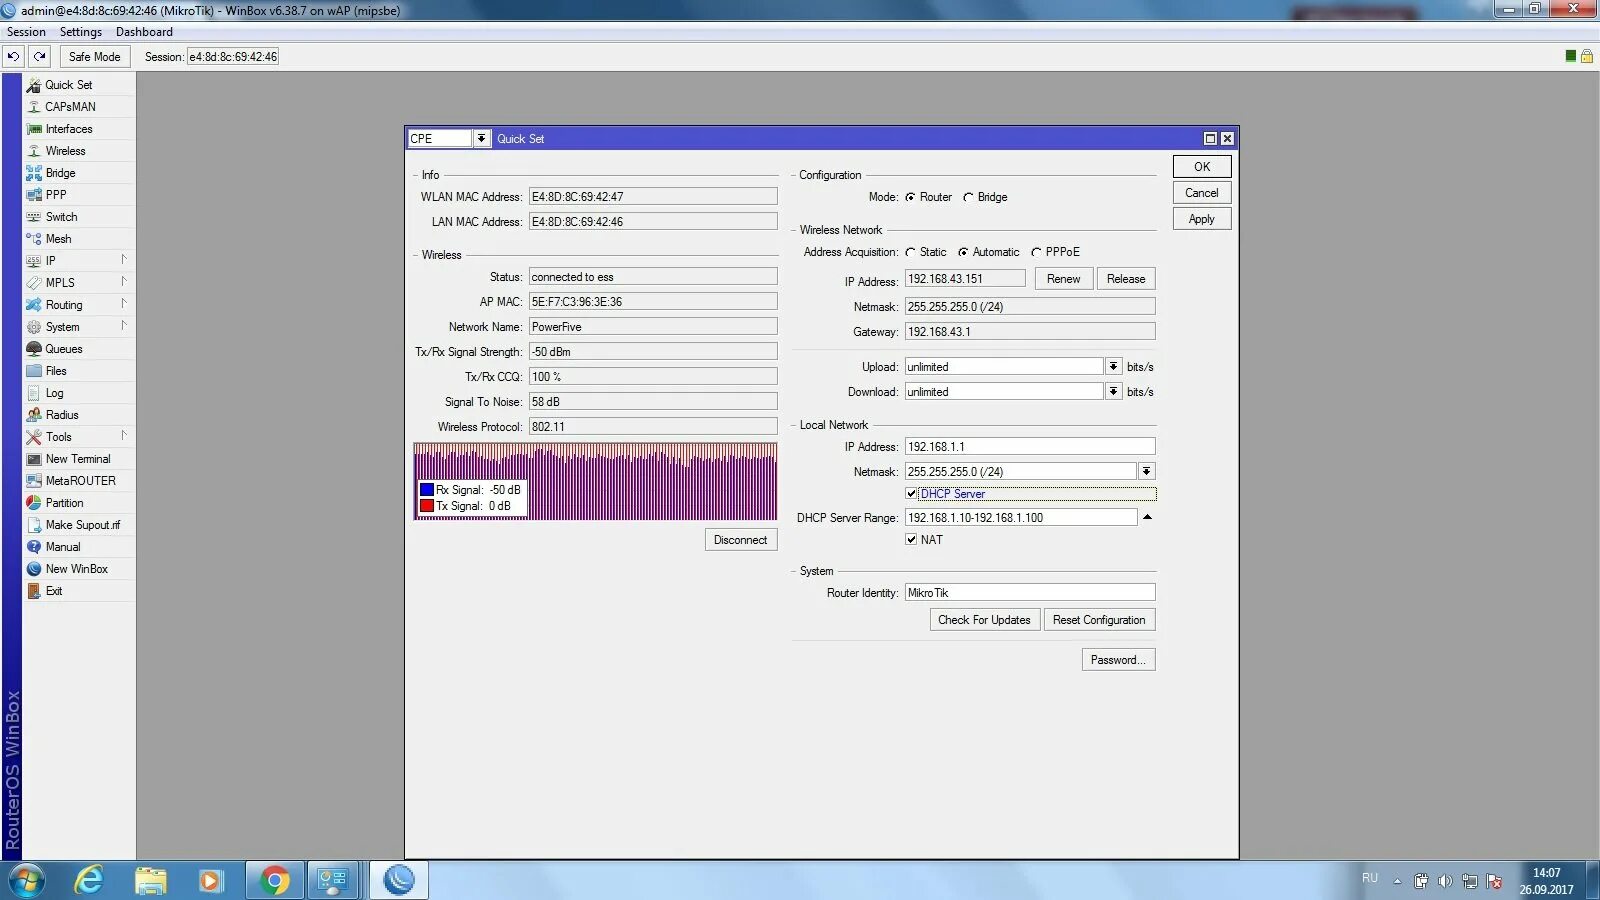The height and width of the screenshot is (900, 1600).
Task: Open the Mesh sidebar icon
Action: coord(34,239)
